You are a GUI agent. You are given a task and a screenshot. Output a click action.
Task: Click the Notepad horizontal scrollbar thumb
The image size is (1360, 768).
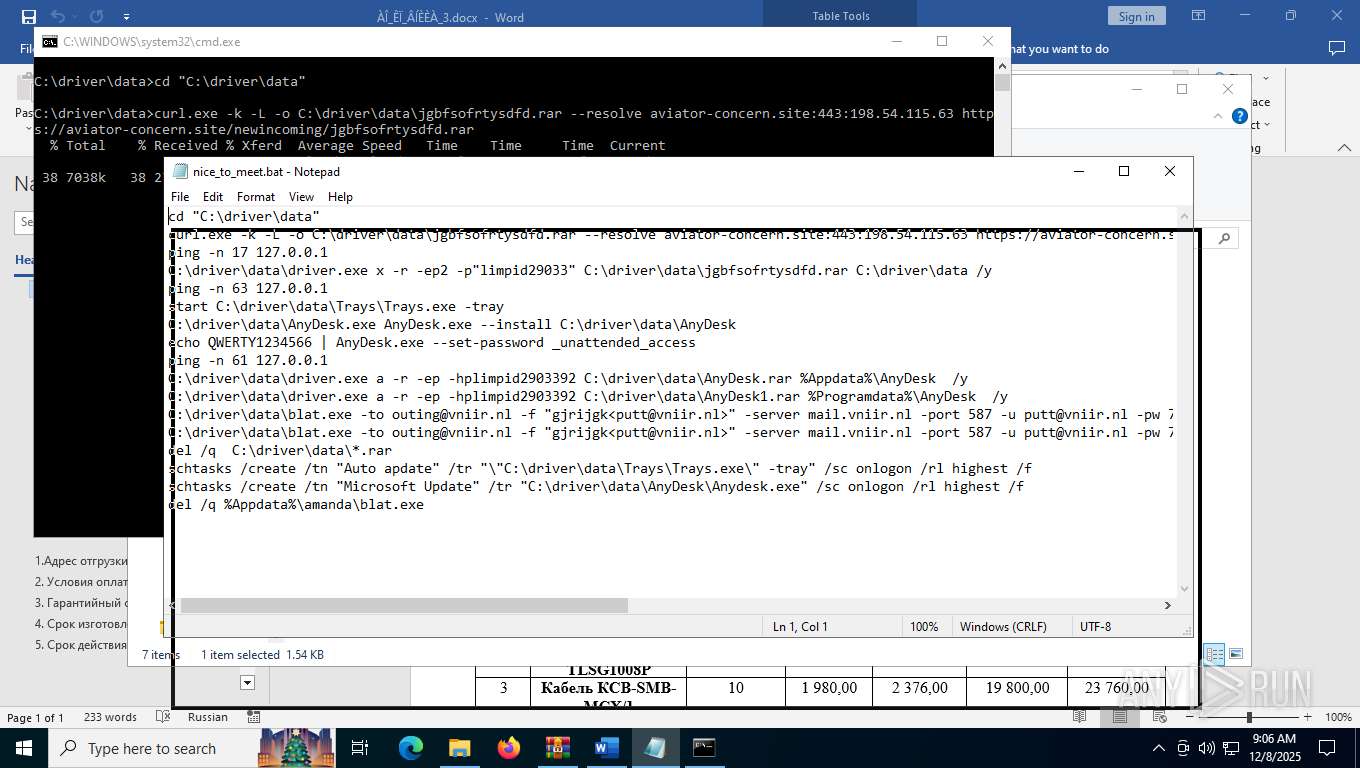pos(403,606)
